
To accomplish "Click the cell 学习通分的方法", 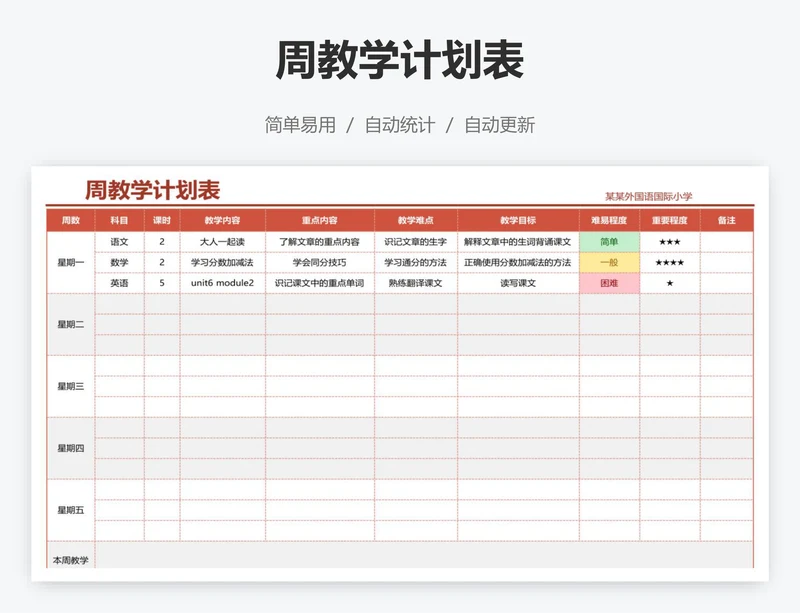I will 416,262.
